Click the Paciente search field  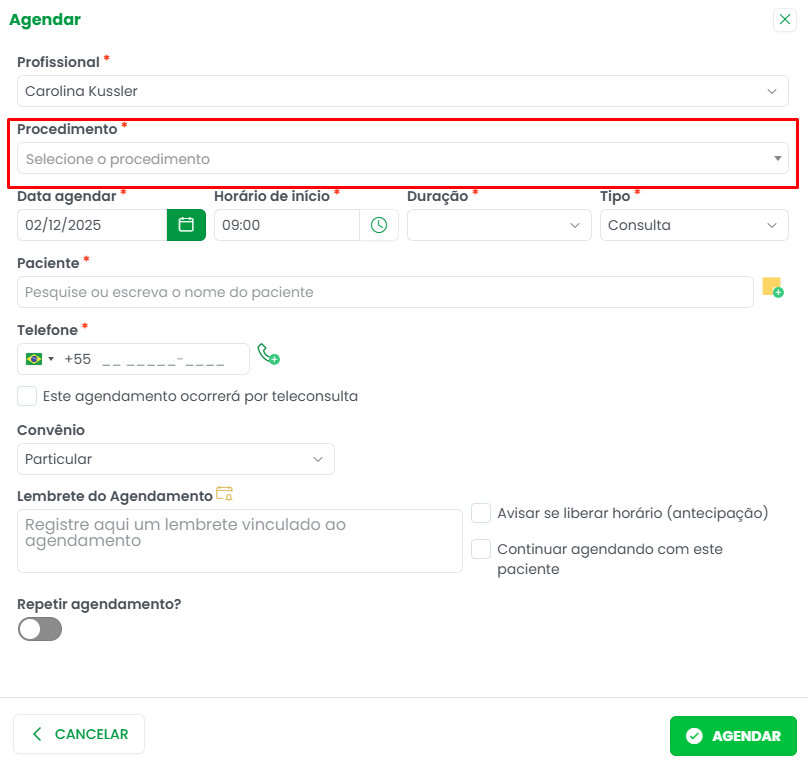pos(385,292)
